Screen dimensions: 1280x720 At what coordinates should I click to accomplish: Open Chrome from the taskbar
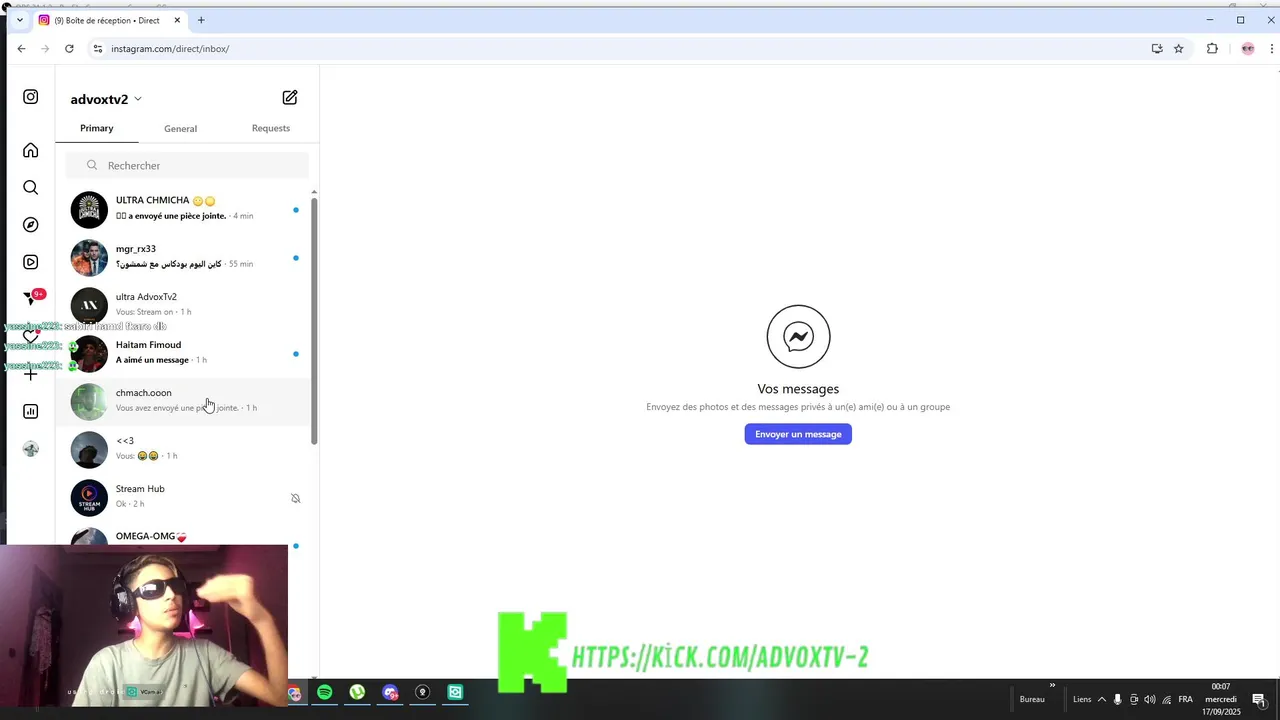294,693
